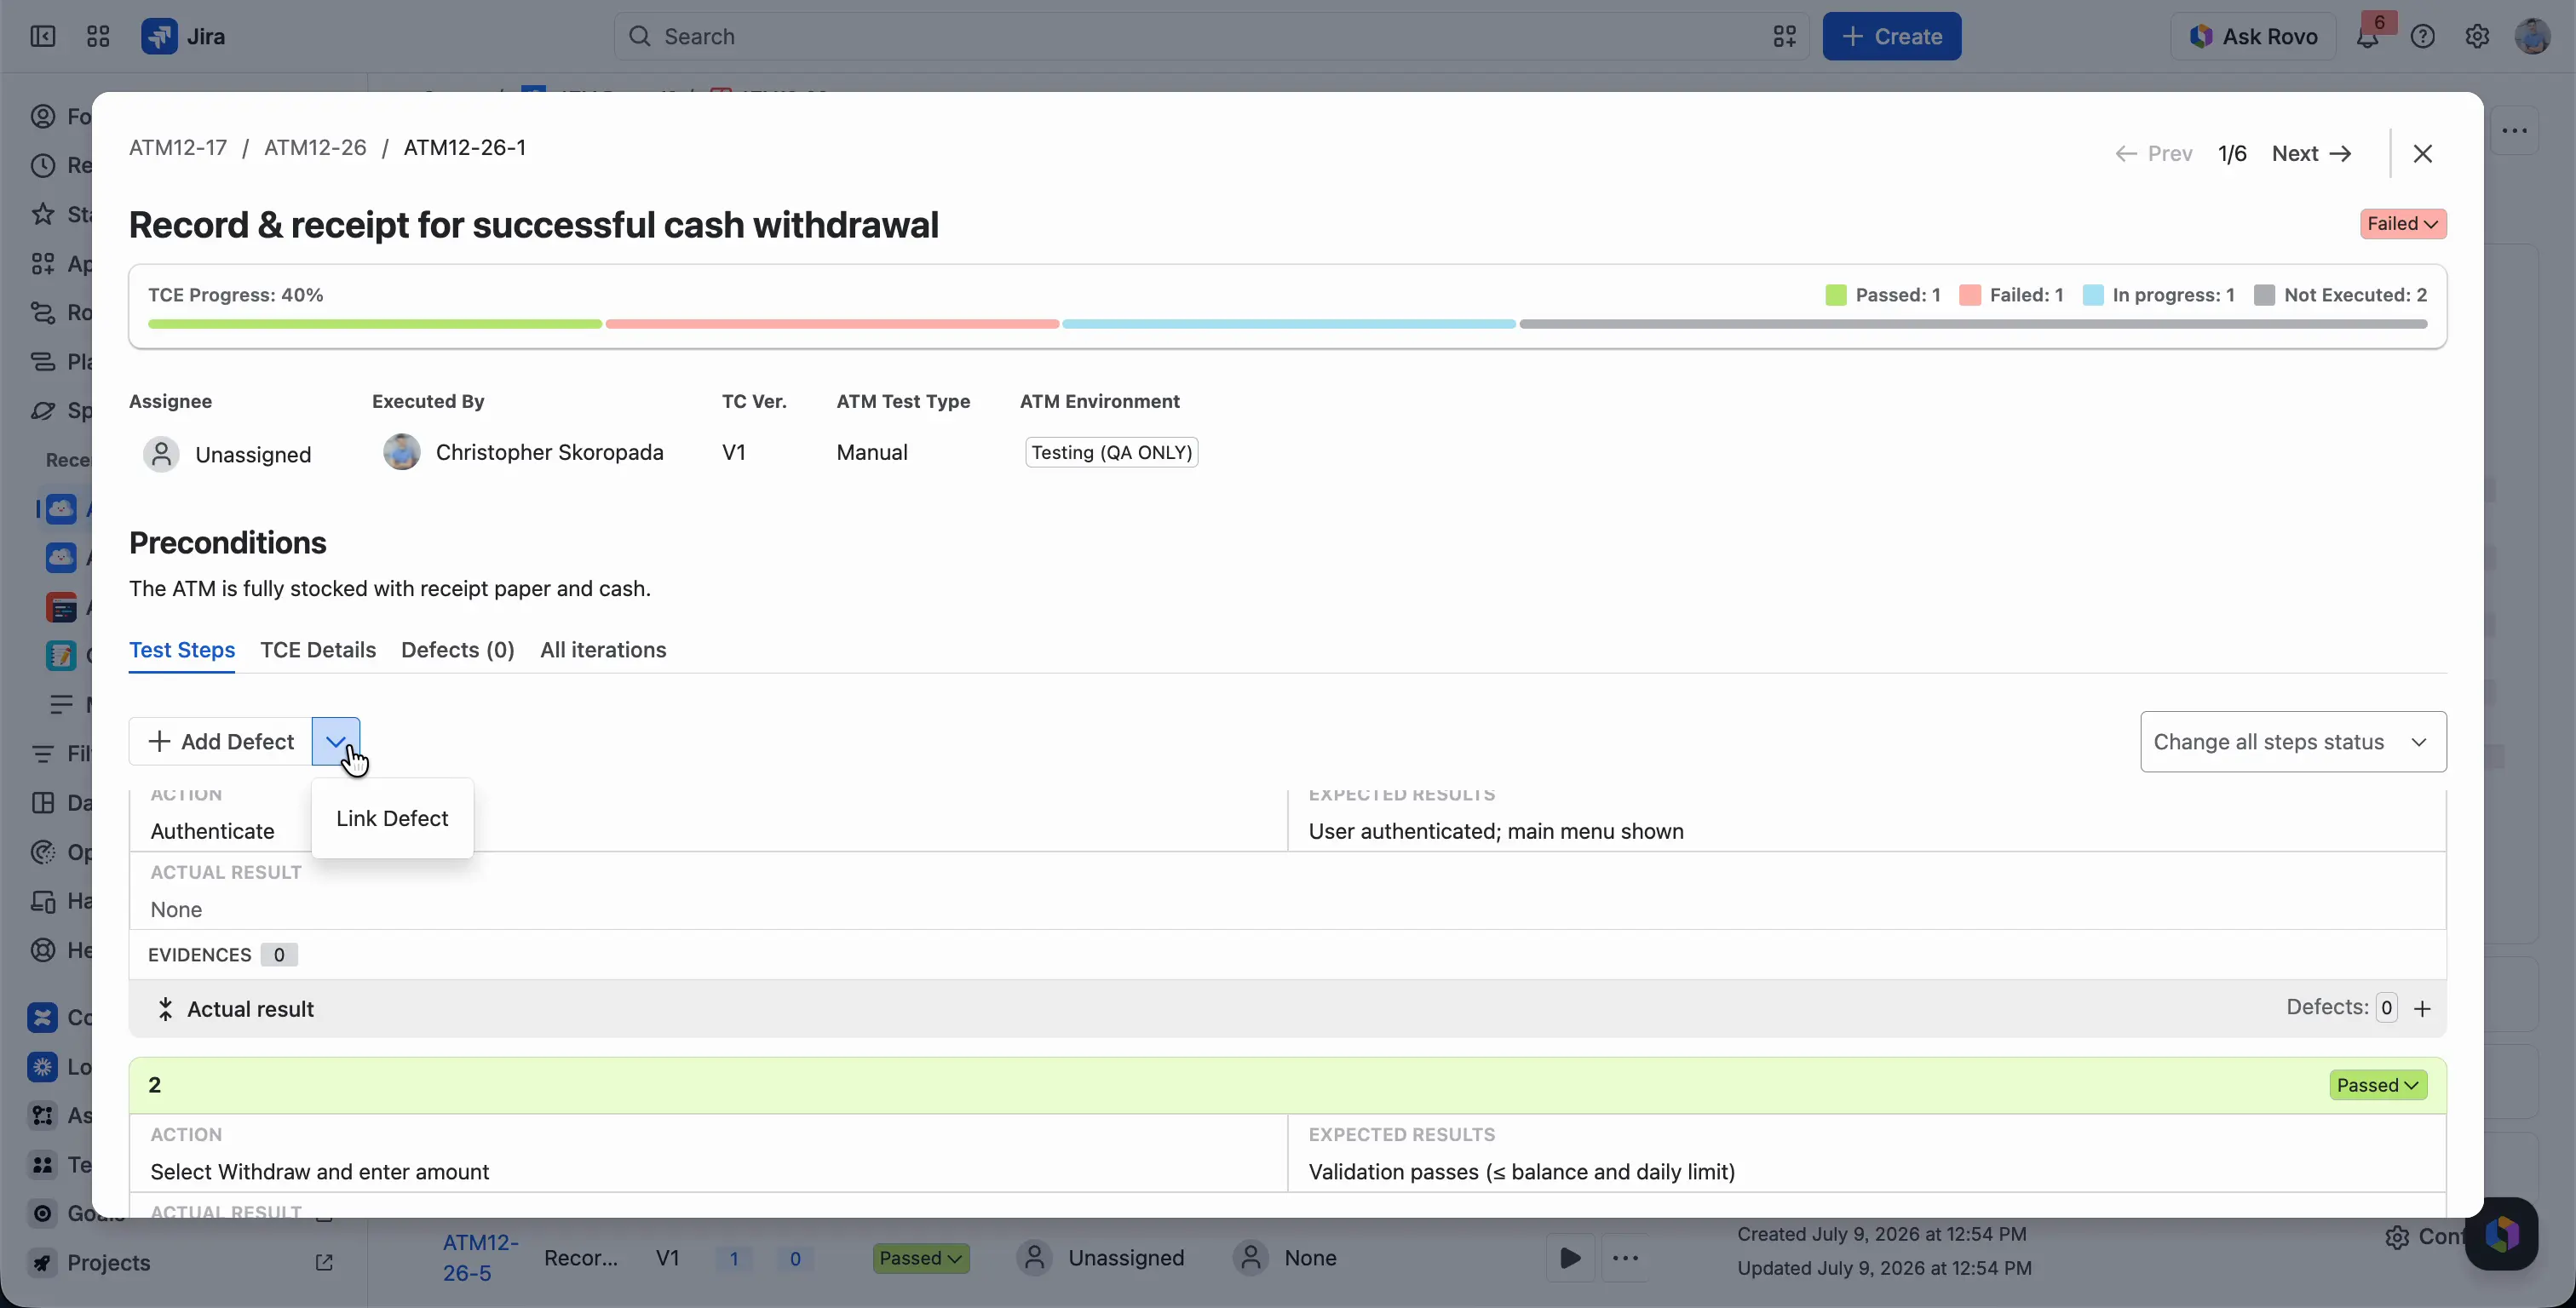Open the help question mark icon

2423,37
